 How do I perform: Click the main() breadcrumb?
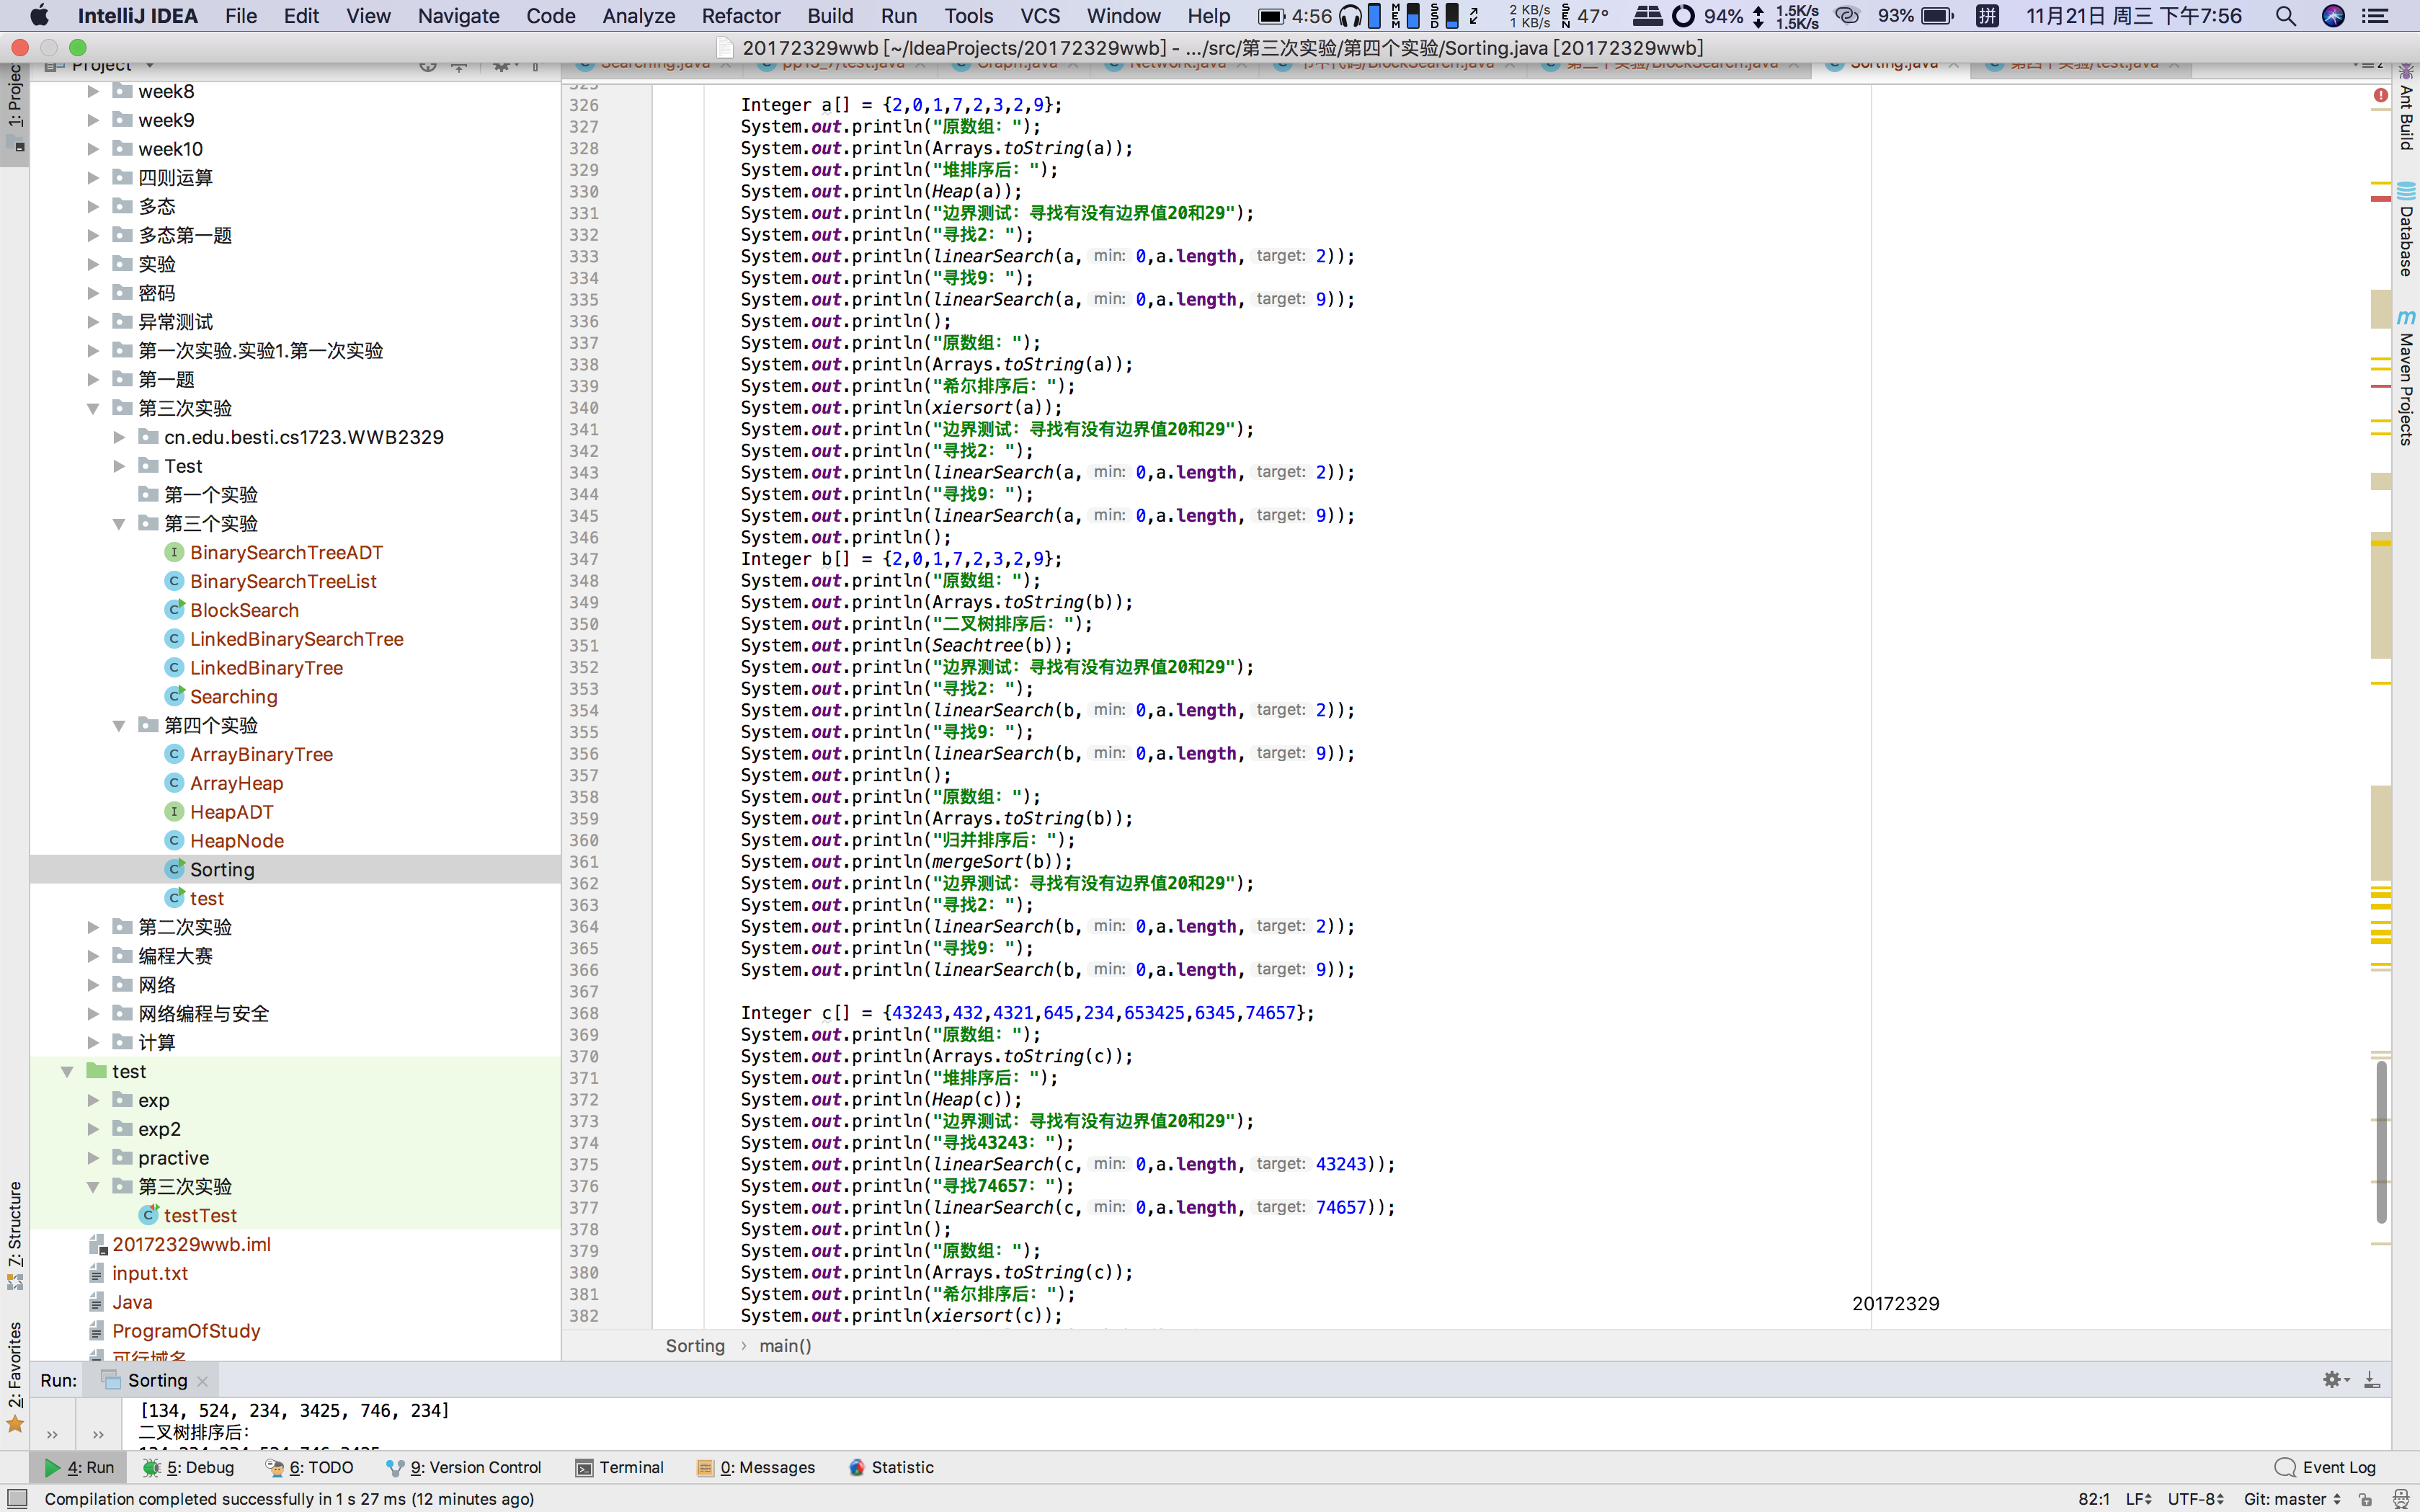point(785,1346)
